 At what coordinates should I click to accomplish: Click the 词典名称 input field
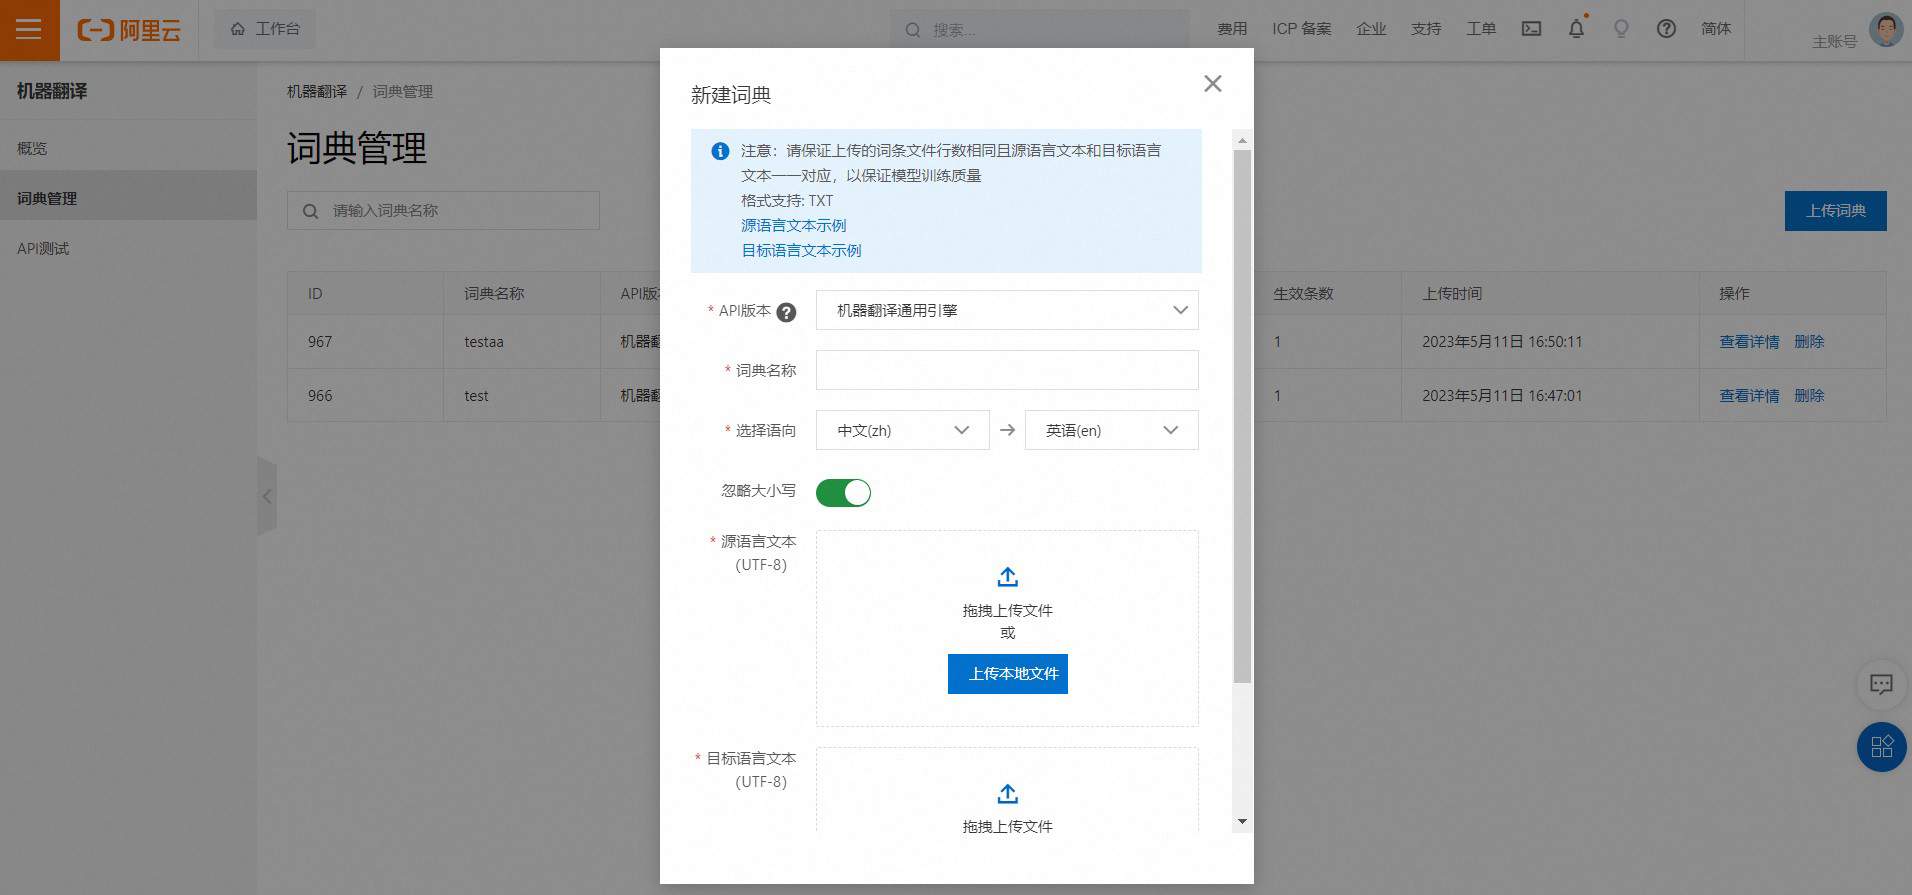pos(1007,370)
